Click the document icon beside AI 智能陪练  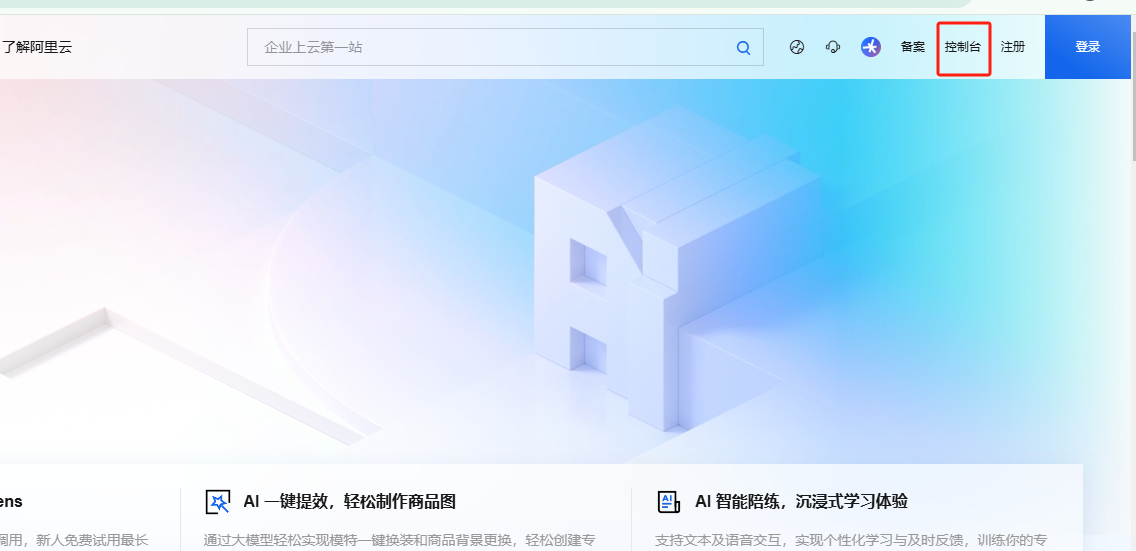tap(669, 502)
